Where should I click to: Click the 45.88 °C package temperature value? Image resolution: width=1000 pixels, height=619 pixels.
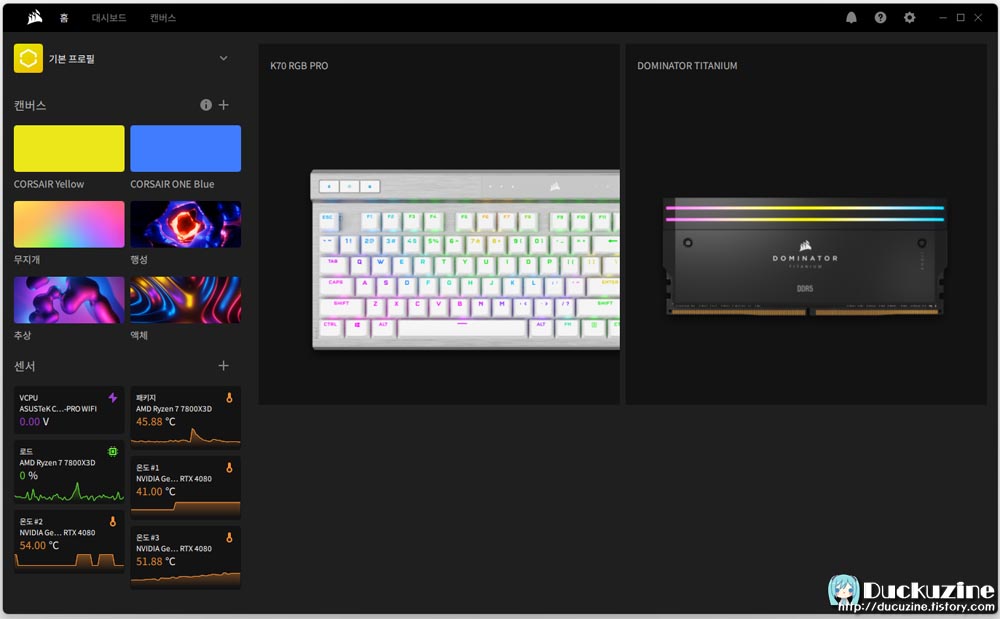click(156, 422)
